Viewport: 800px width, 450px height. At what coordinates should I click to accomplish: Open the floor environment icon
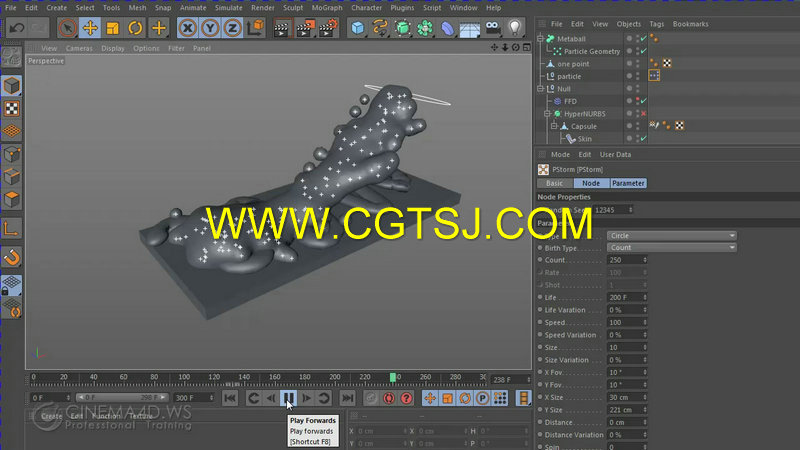click(x=469, y=28)
